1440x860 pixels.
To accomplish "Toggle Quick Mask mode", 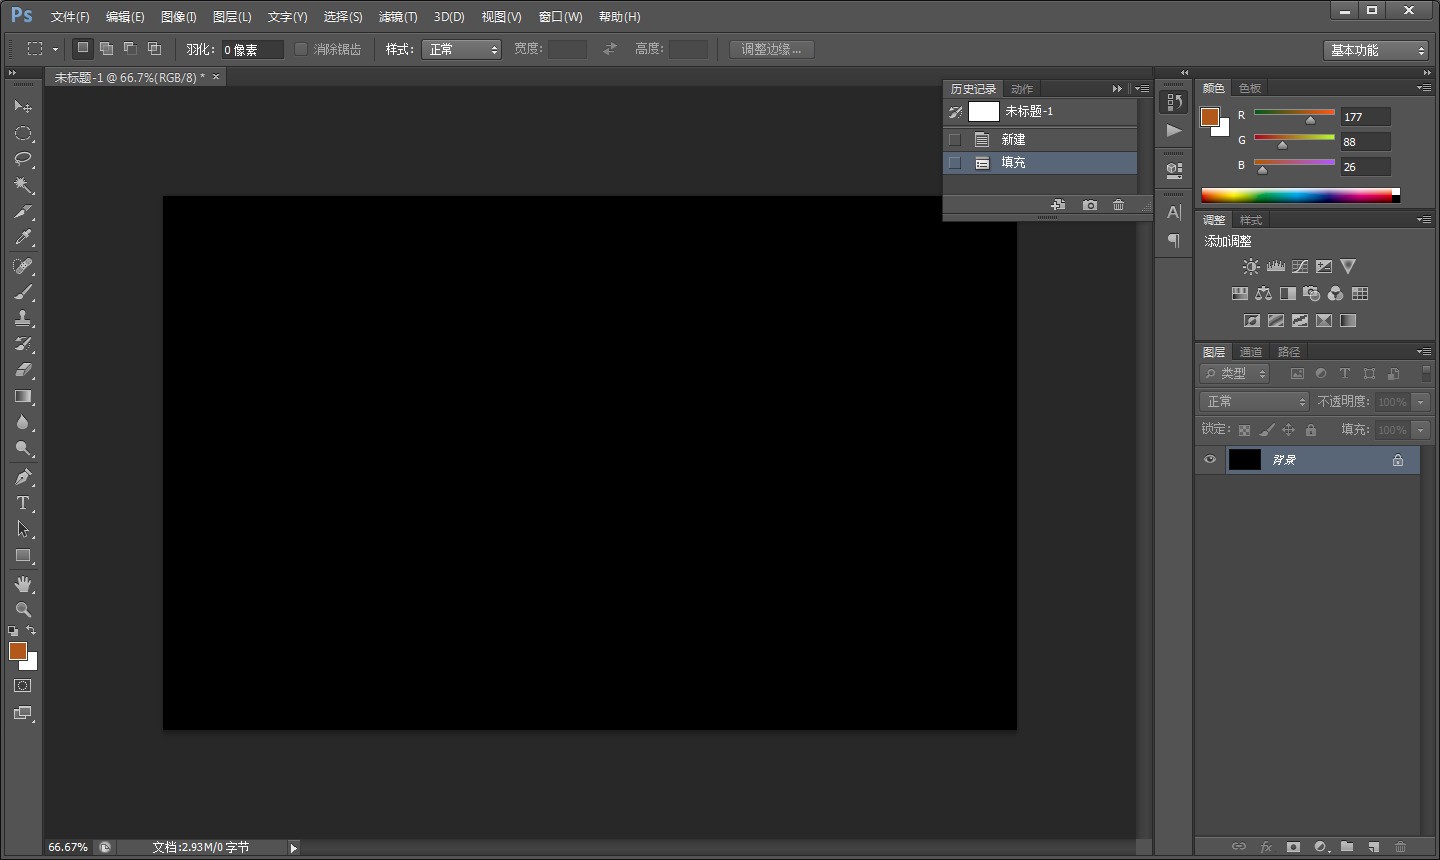I will pos(23,686).
